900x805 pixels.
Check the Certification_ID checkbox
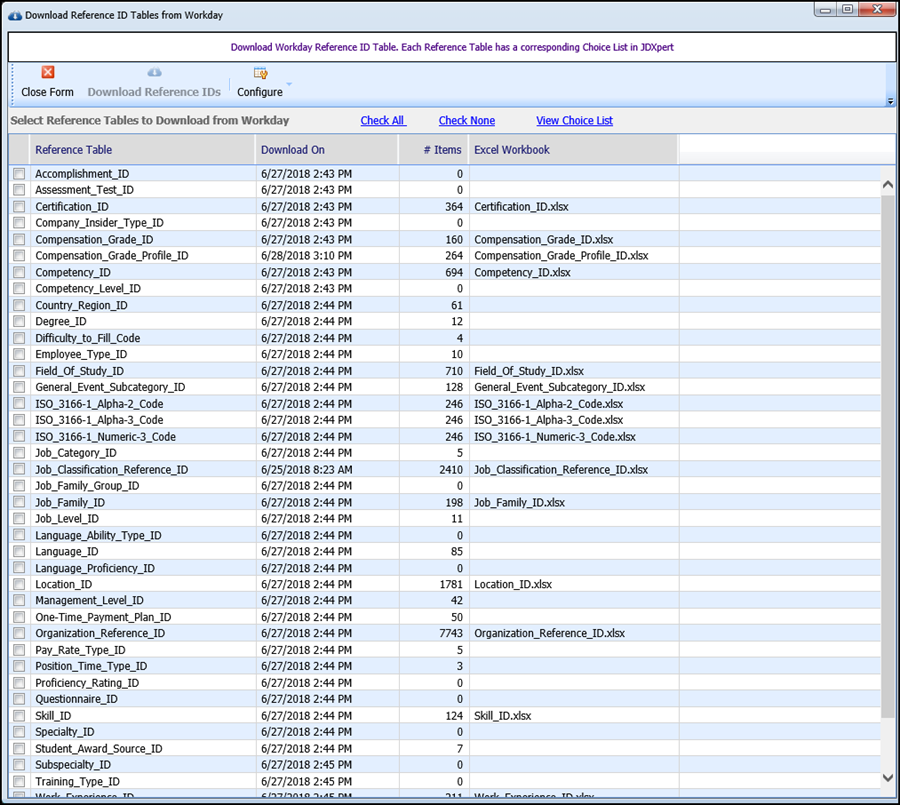[20, 206]
